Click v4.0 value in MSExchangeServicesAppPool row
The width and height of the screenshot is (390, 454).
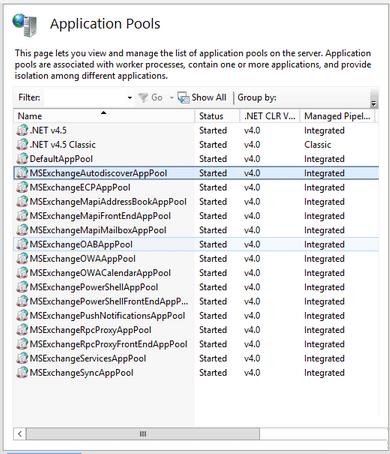pyautogui.click(x=252, y=359)
